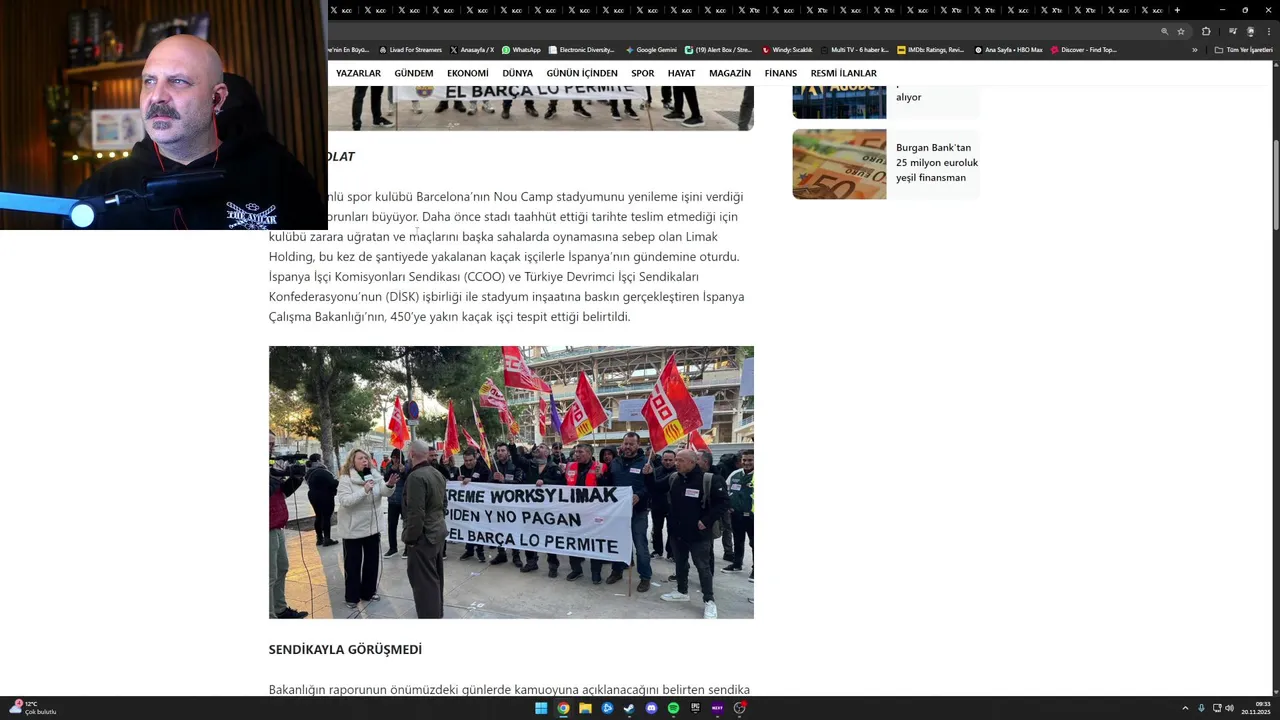The image size is (1280, 720).
Task: Select GÜNÜN İÇİNDEN in site navigation
Action: click(x=582, y=73)
